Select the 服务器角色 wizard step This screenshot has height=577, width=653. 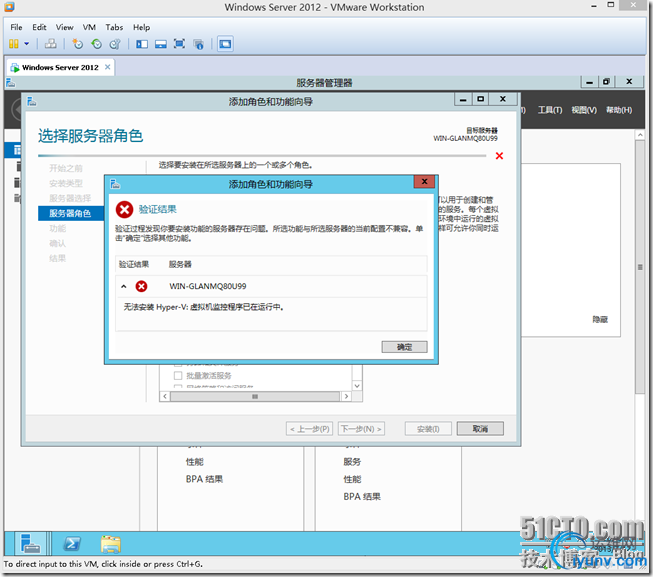point(71,214)
